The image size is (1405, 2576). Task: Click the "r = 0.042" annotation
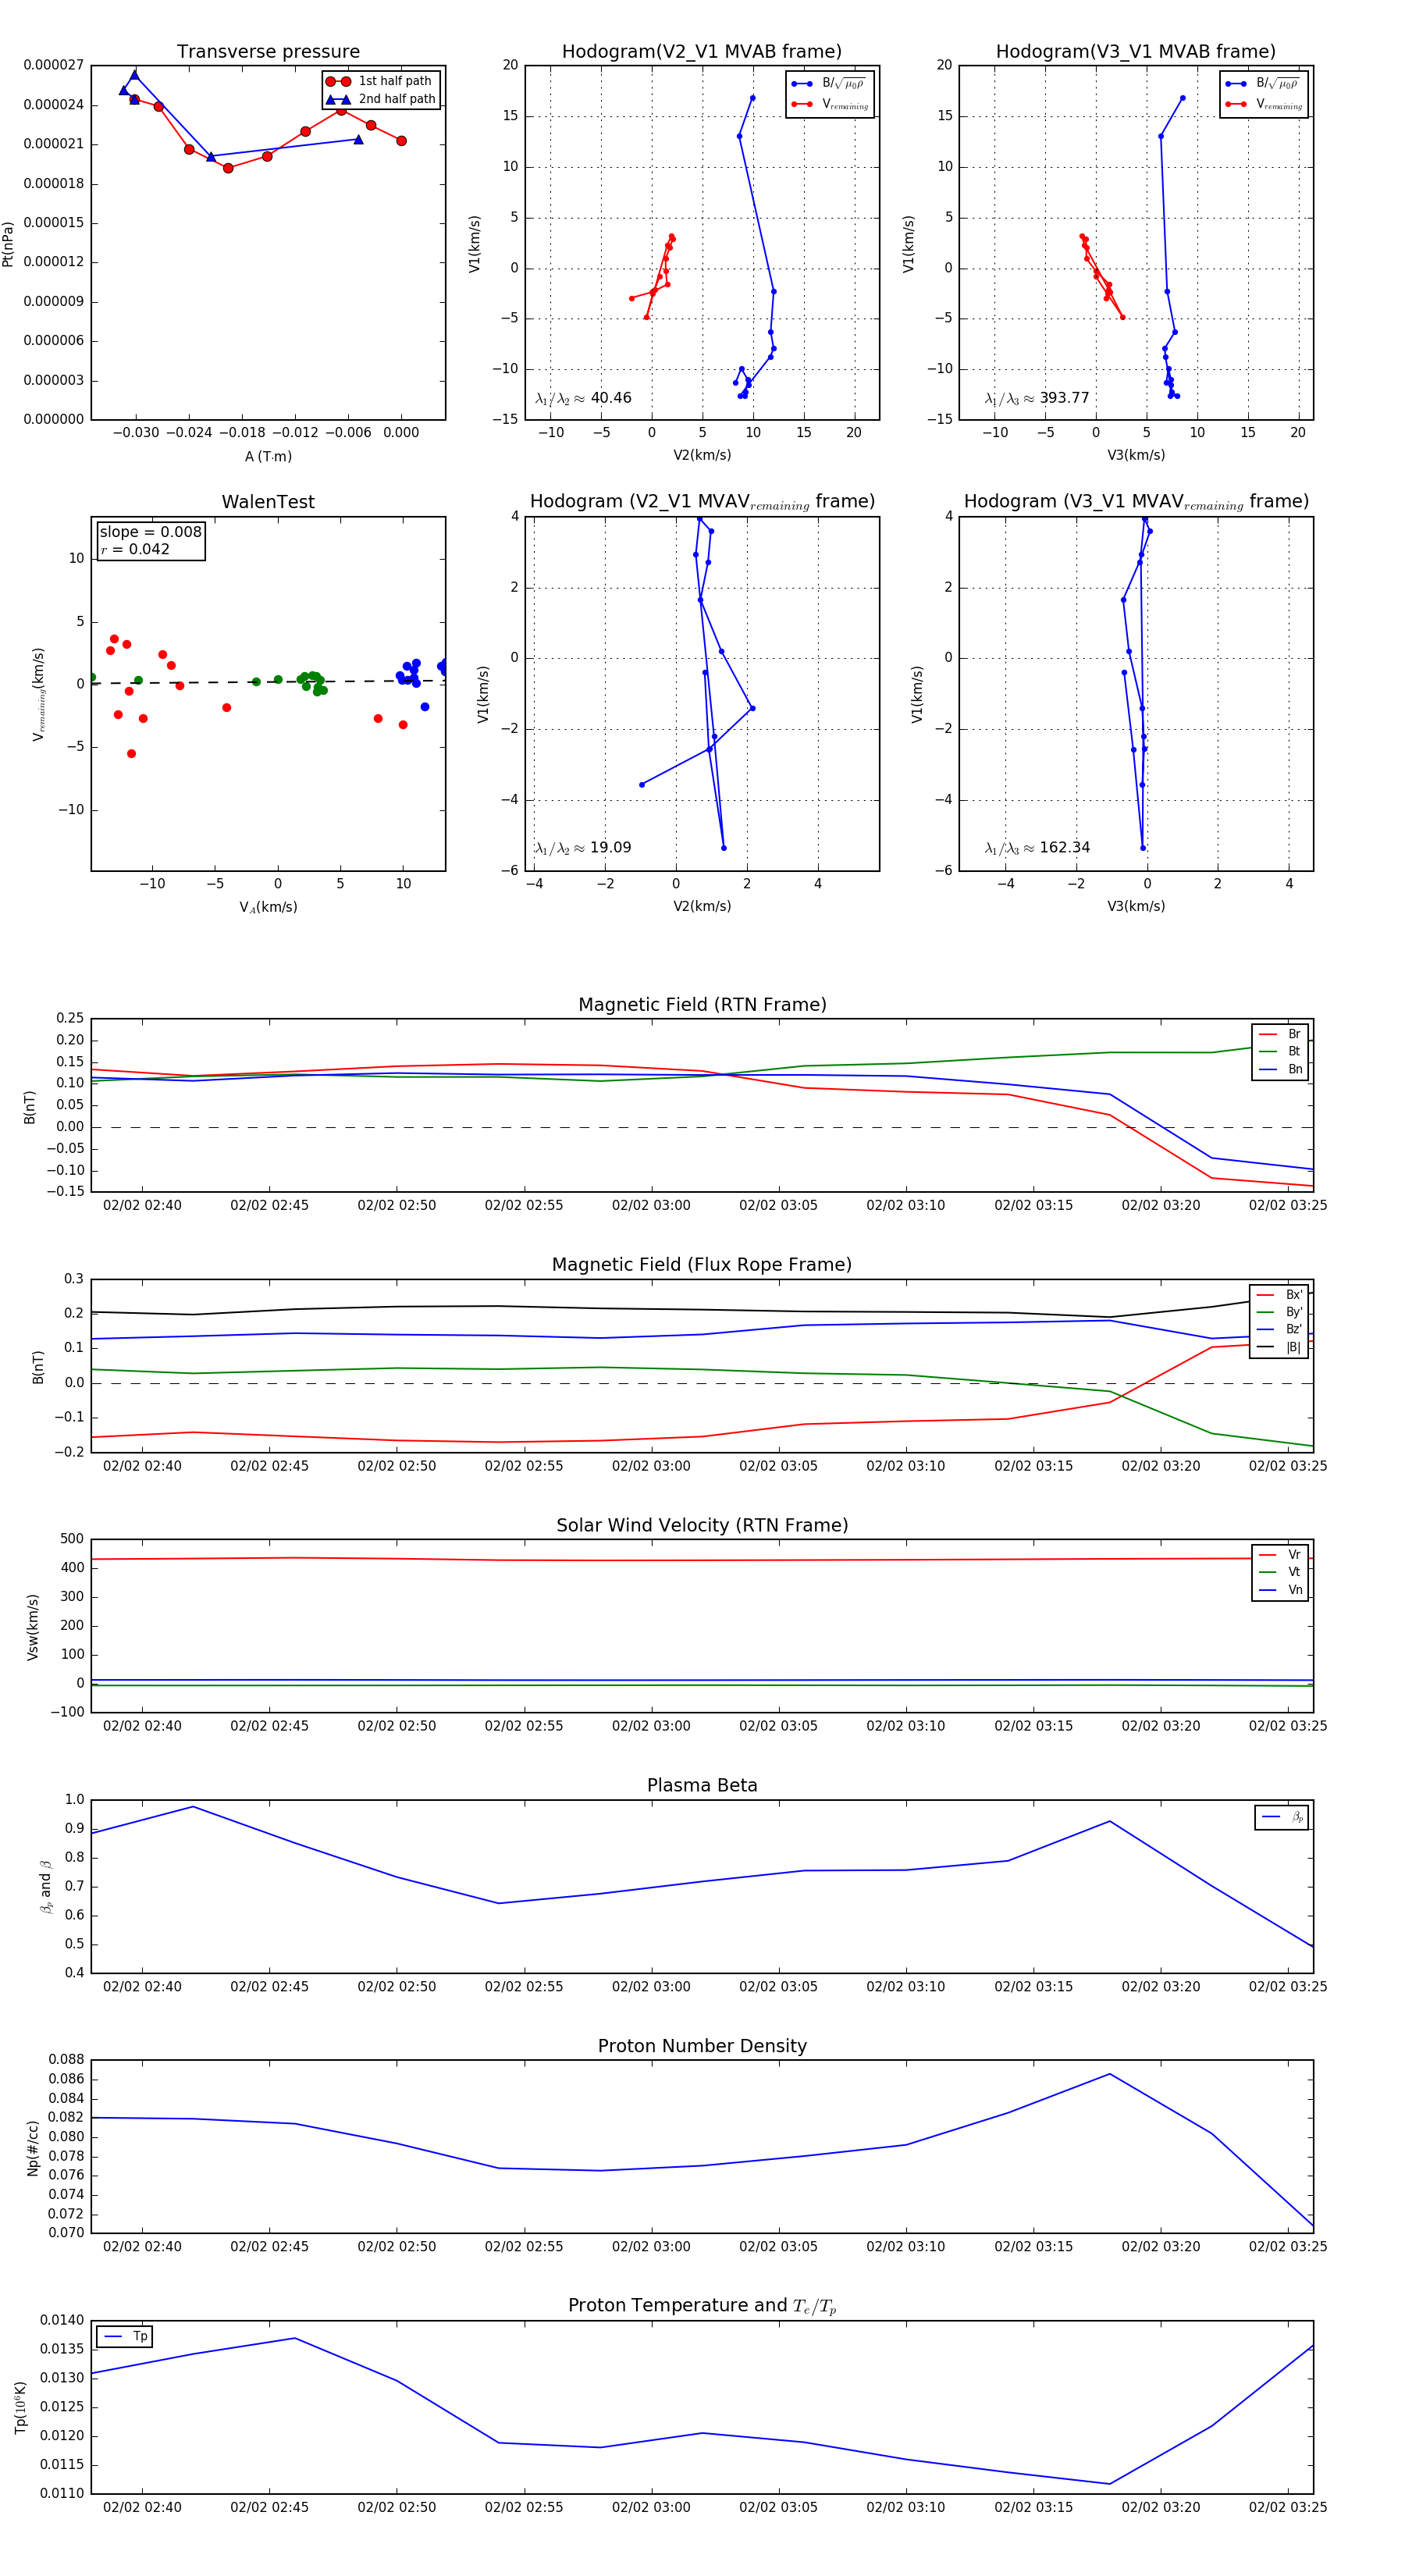click(x=135, y=549)
